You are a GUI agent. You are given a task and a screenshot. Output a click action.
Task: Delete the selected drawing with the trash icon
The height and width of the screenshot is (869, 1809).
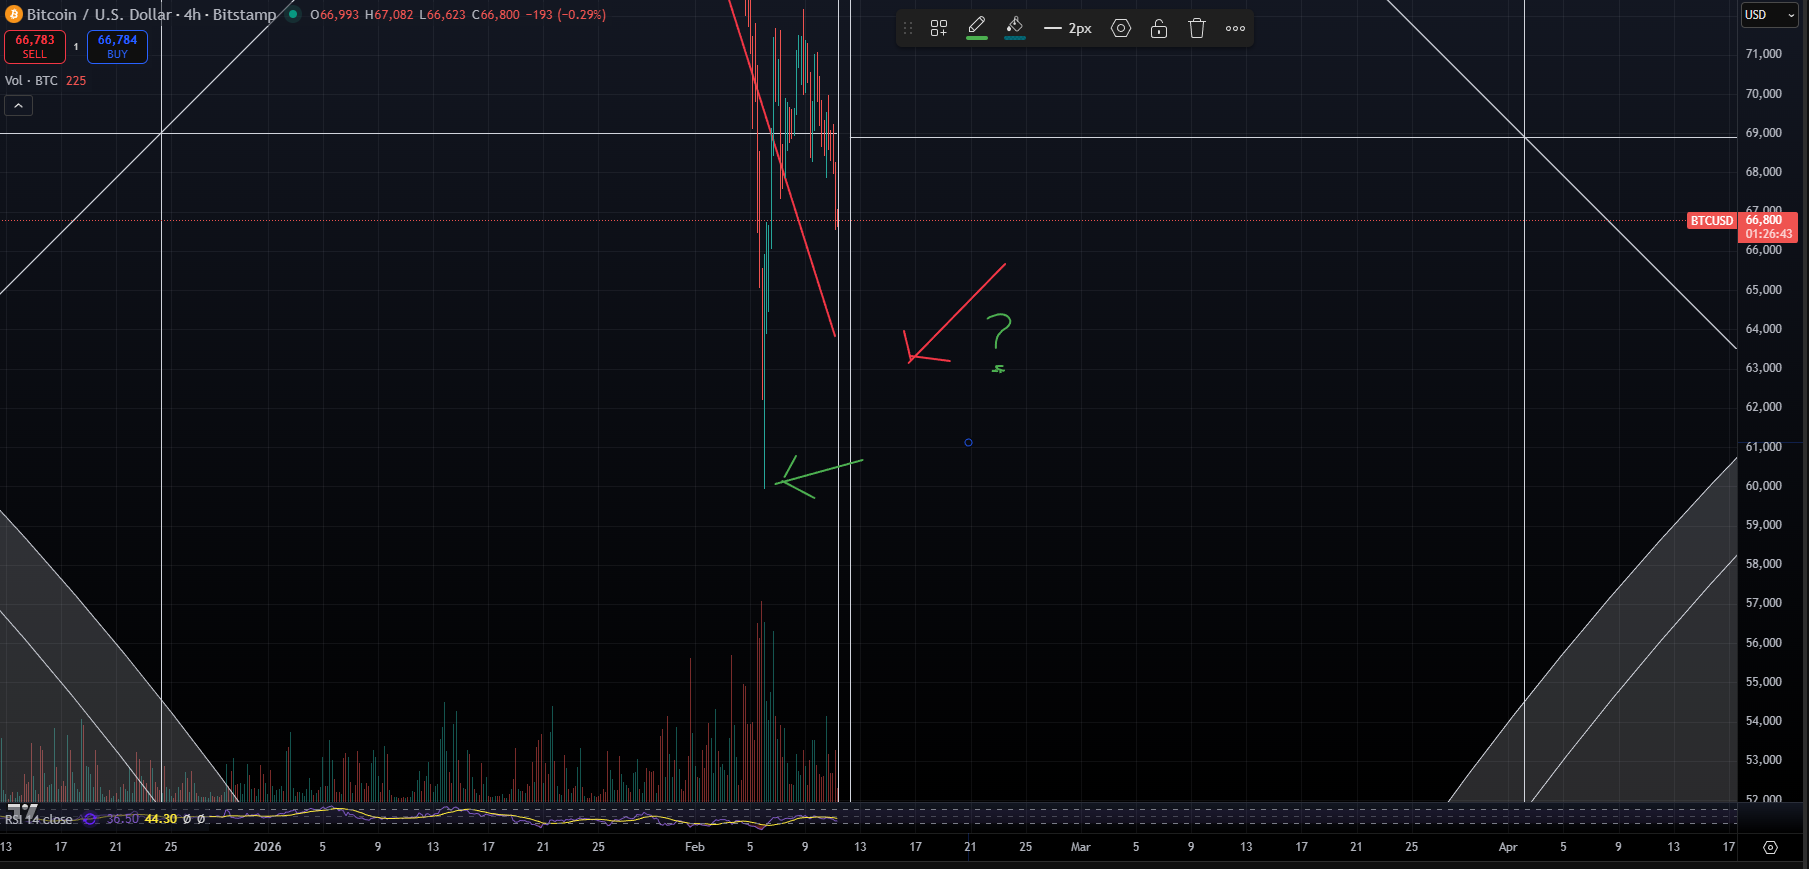pos(1197,28)
